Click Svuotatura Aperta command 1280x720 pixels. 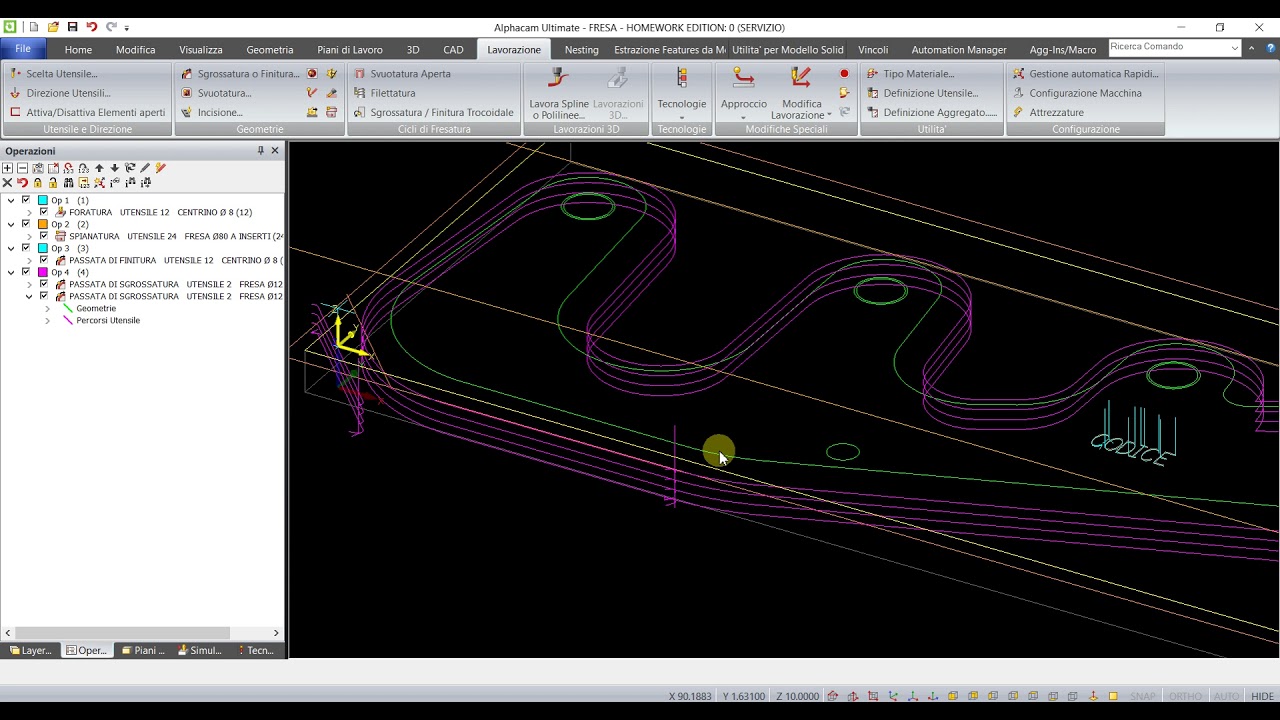pos(402,74)
